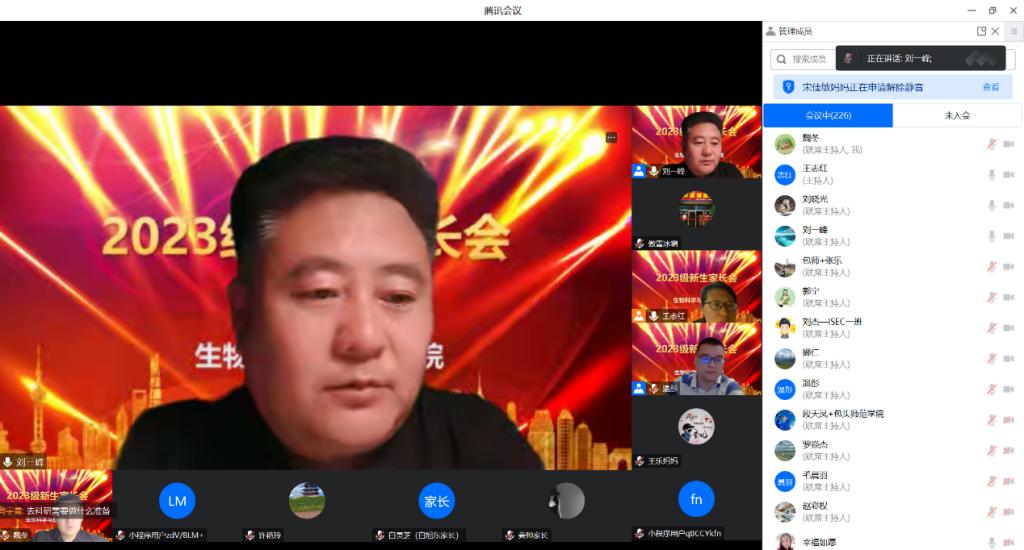The image size is (1024, 550).
Task: Unmute 包师+张乐 in member list
Action: point(991,267)
